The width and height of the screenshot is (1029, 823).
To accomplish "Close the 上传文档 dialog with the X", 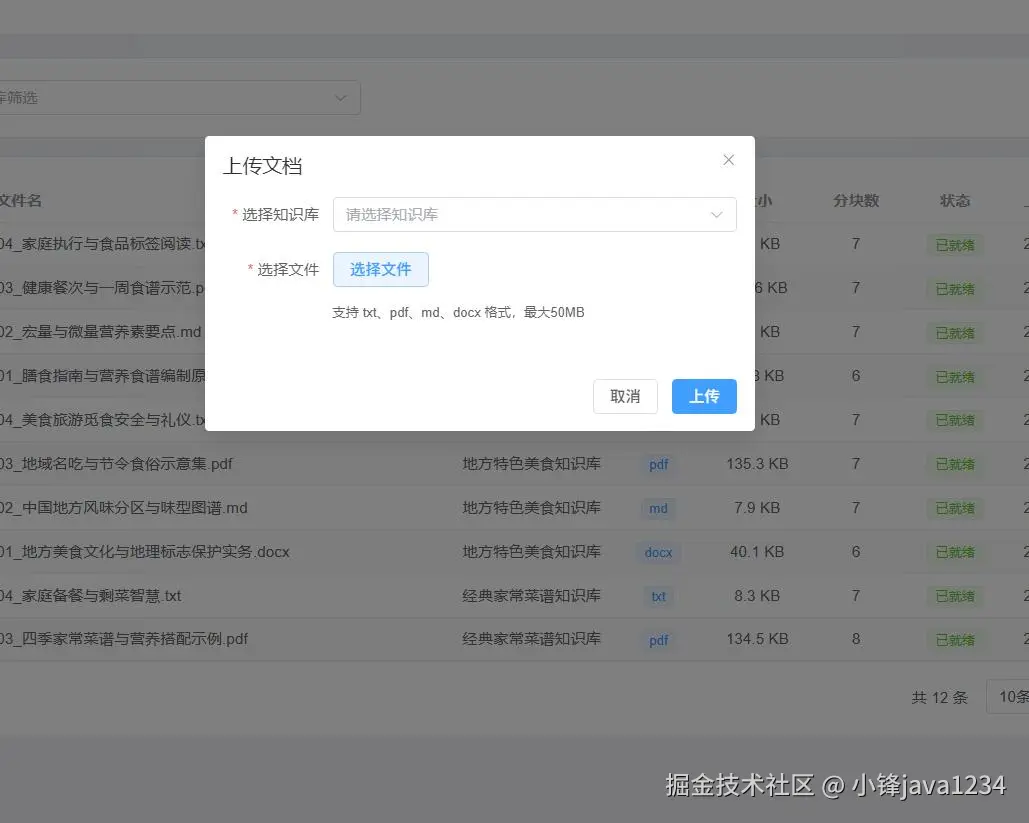I will [728, 160].
